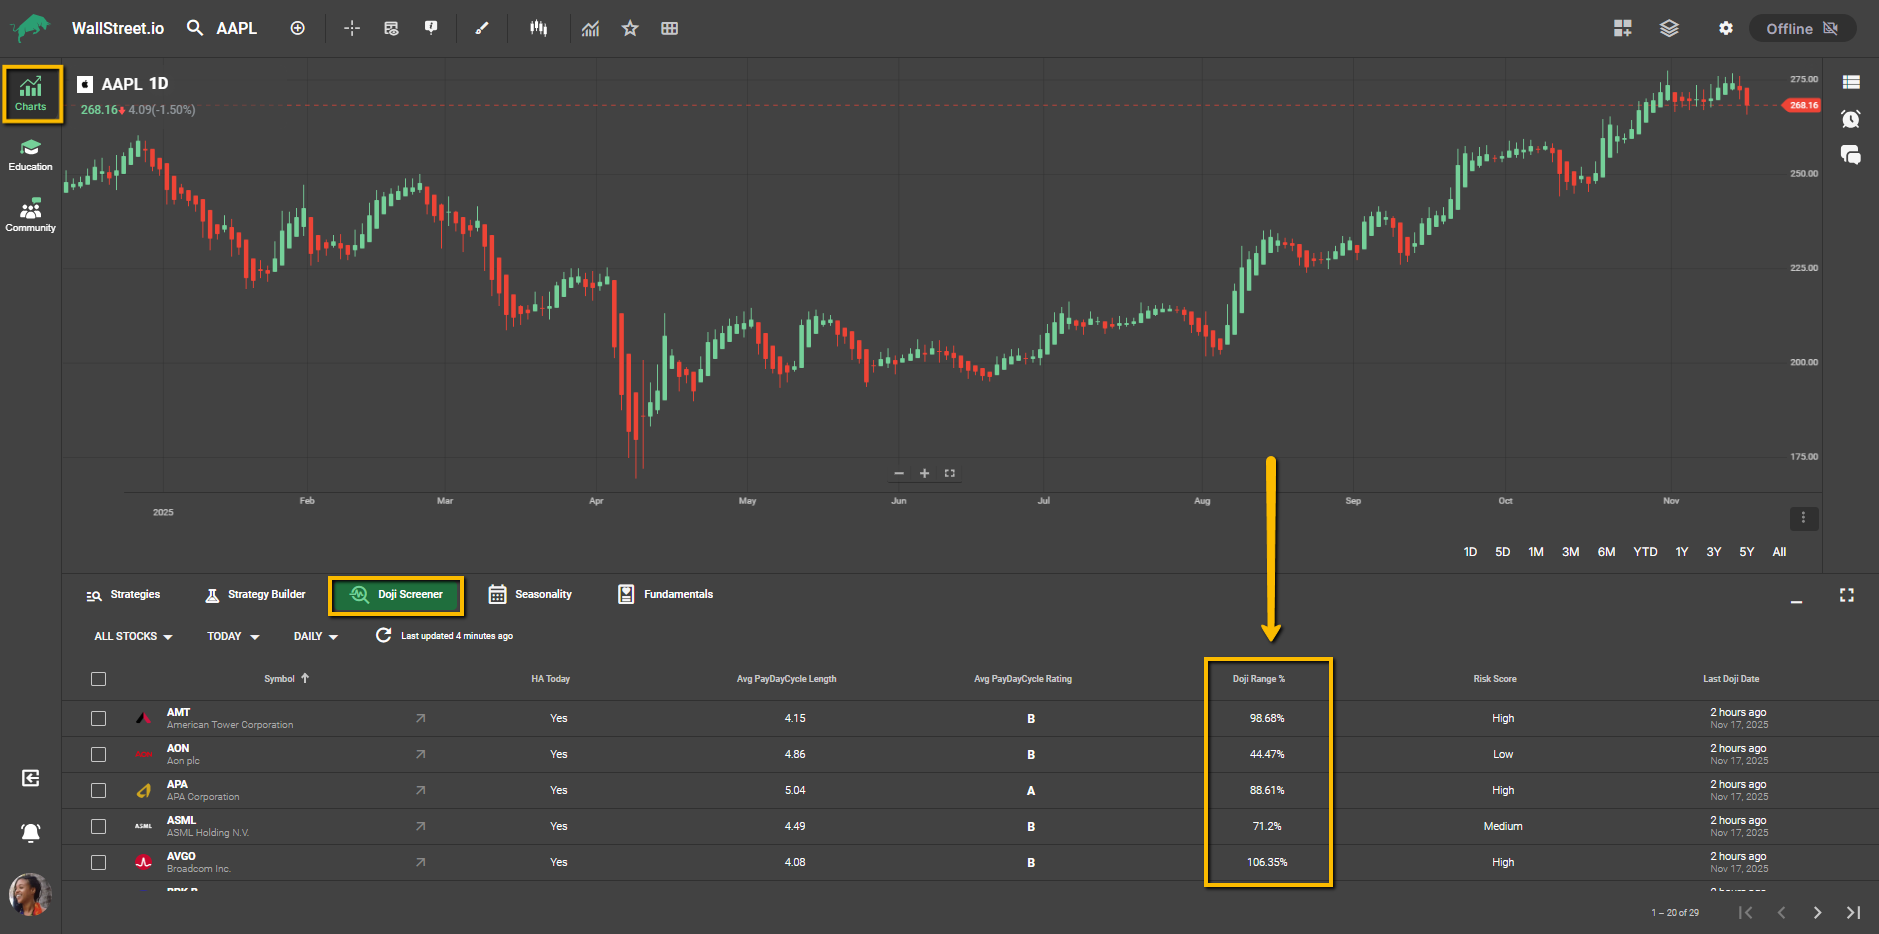1879x934 pixels.
Task: Click the AAPL symbol search field
Action: (236, 28)
